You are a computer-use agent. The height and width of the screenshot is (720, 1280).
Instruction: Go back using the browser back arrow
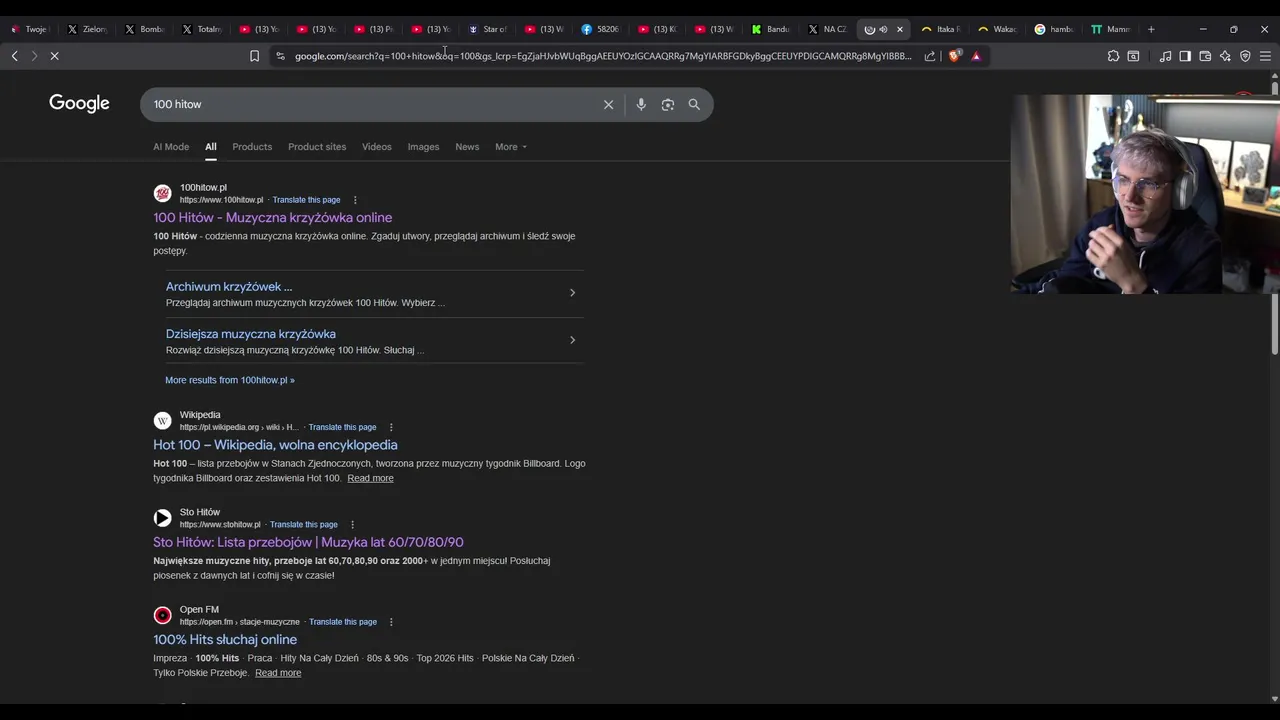click(14, 56)
